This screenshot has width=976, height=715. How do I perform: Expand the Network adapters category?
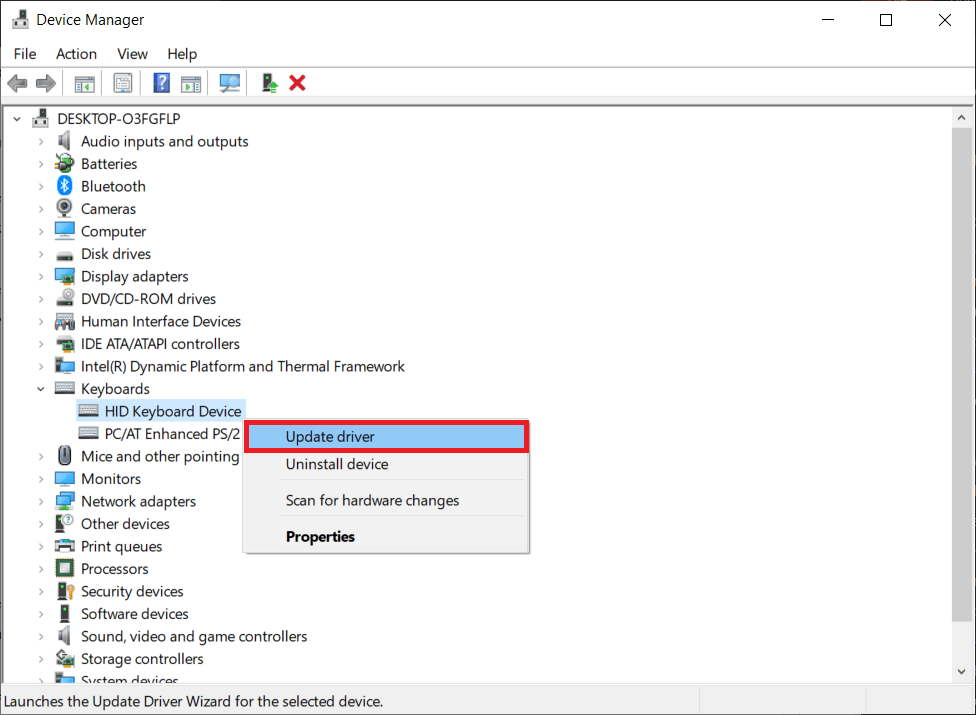point(40,500)
